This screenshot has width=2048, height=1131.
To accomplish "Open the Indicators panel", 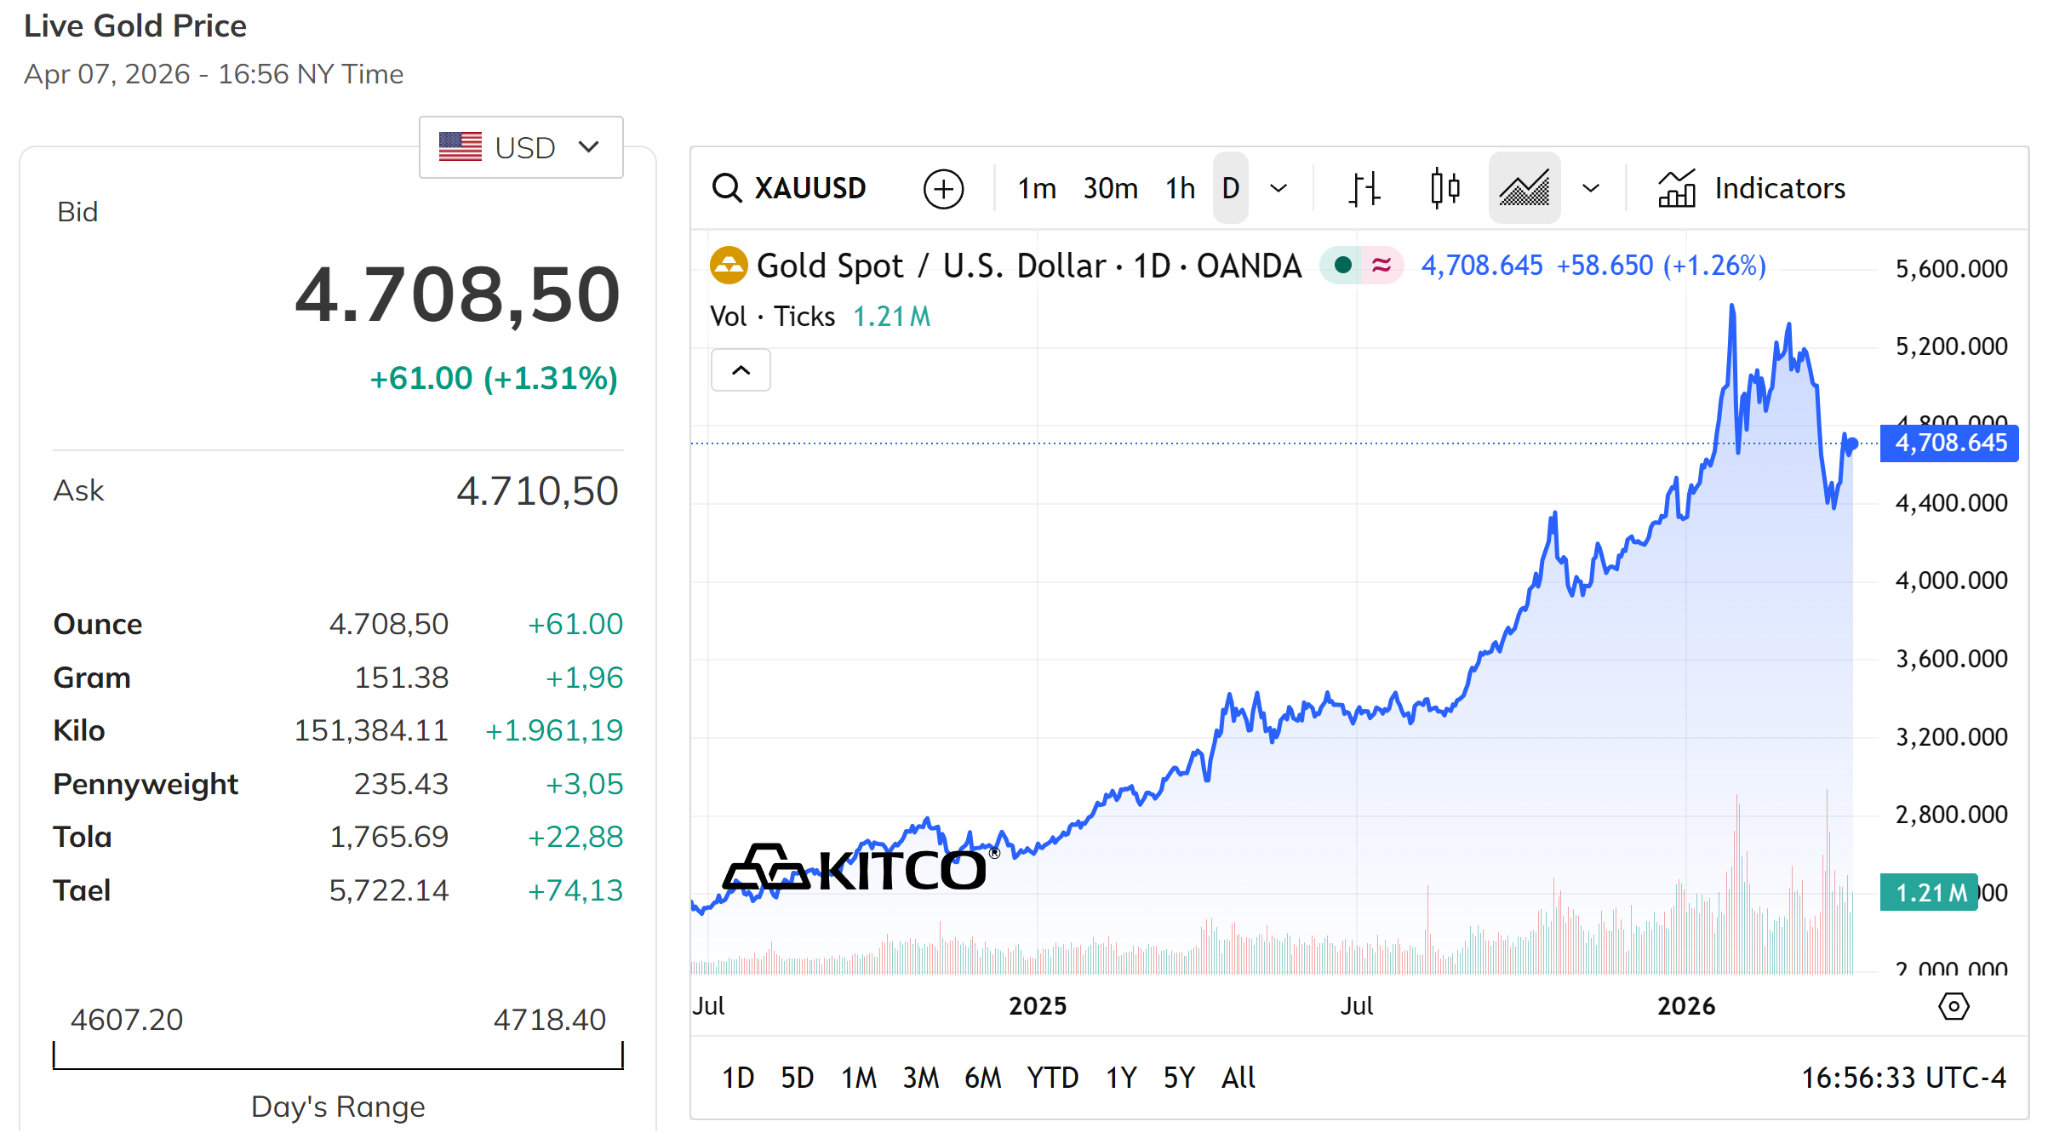I will click(x=1751, y=188).
